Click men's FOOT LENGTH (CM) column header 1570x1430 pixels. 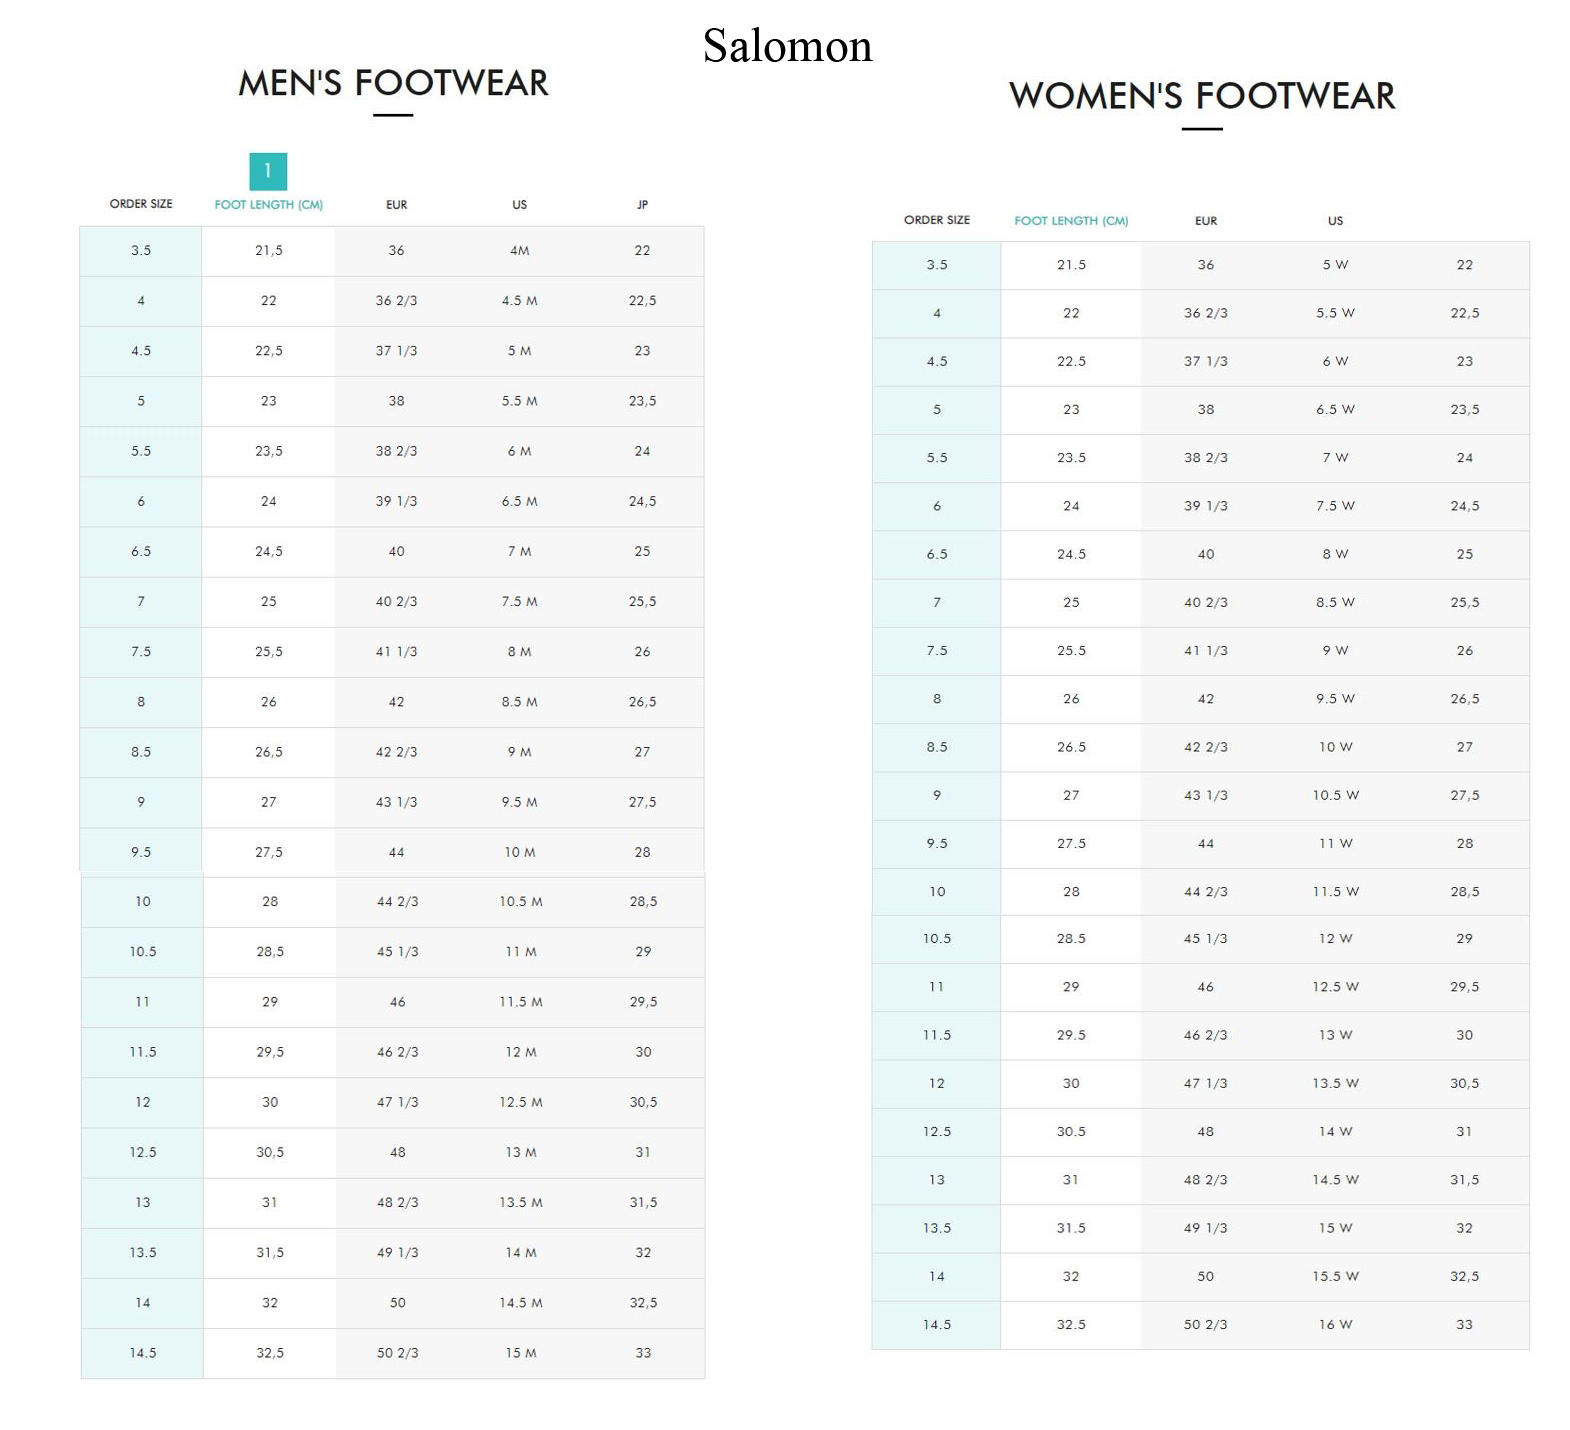[x=268, y=204]
